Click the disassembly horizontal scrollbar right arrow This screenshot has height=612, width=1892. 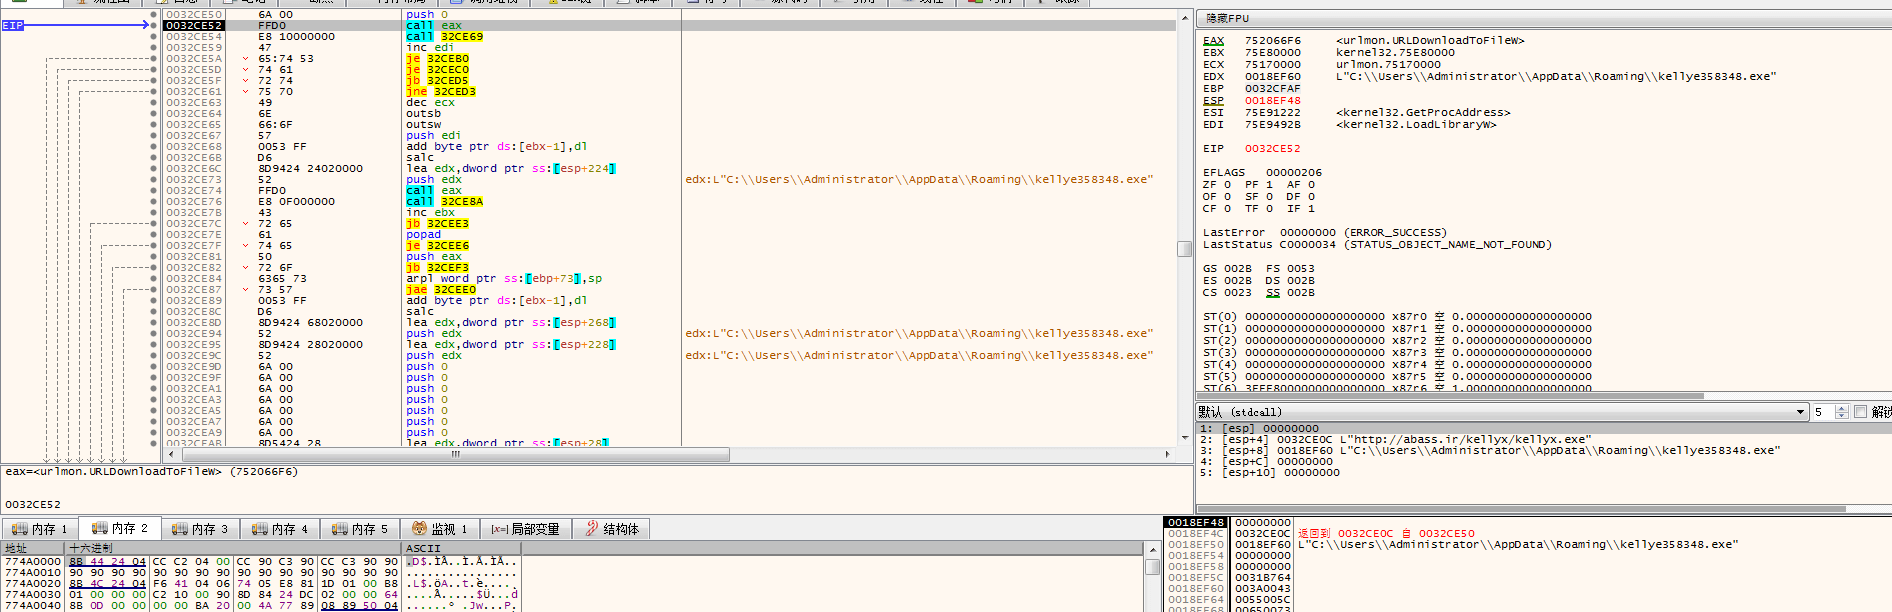(1167, 454)
